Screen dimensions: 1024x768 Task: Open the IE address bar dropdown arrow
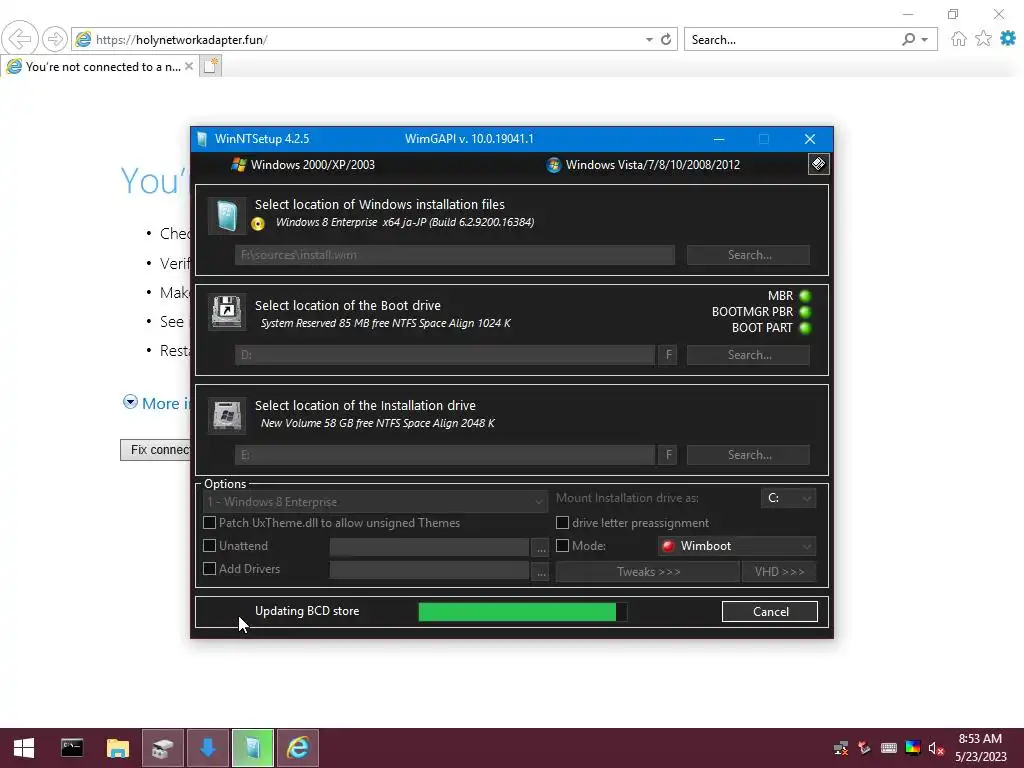(649, 40)
